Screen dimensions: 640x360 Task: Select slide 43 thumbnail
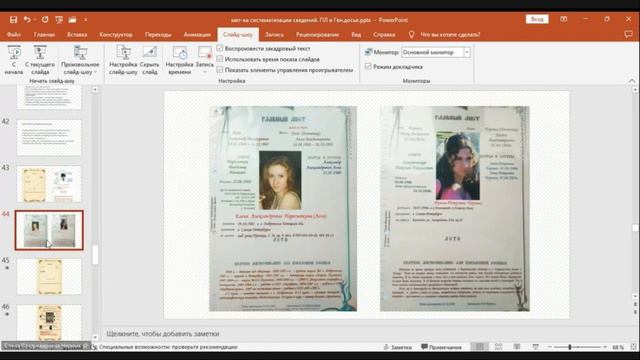(49, 184)
